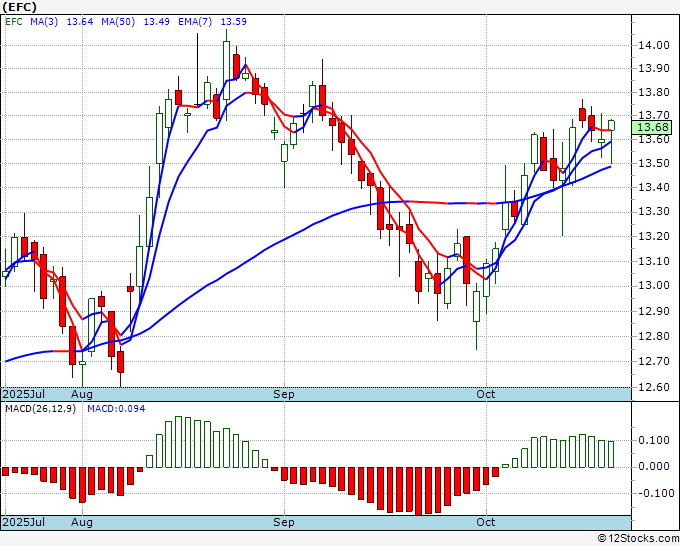Click the 13.90 price axis label
Image resolution: width=680 pixels, height=546 pixels.
(x=654, y=69)
